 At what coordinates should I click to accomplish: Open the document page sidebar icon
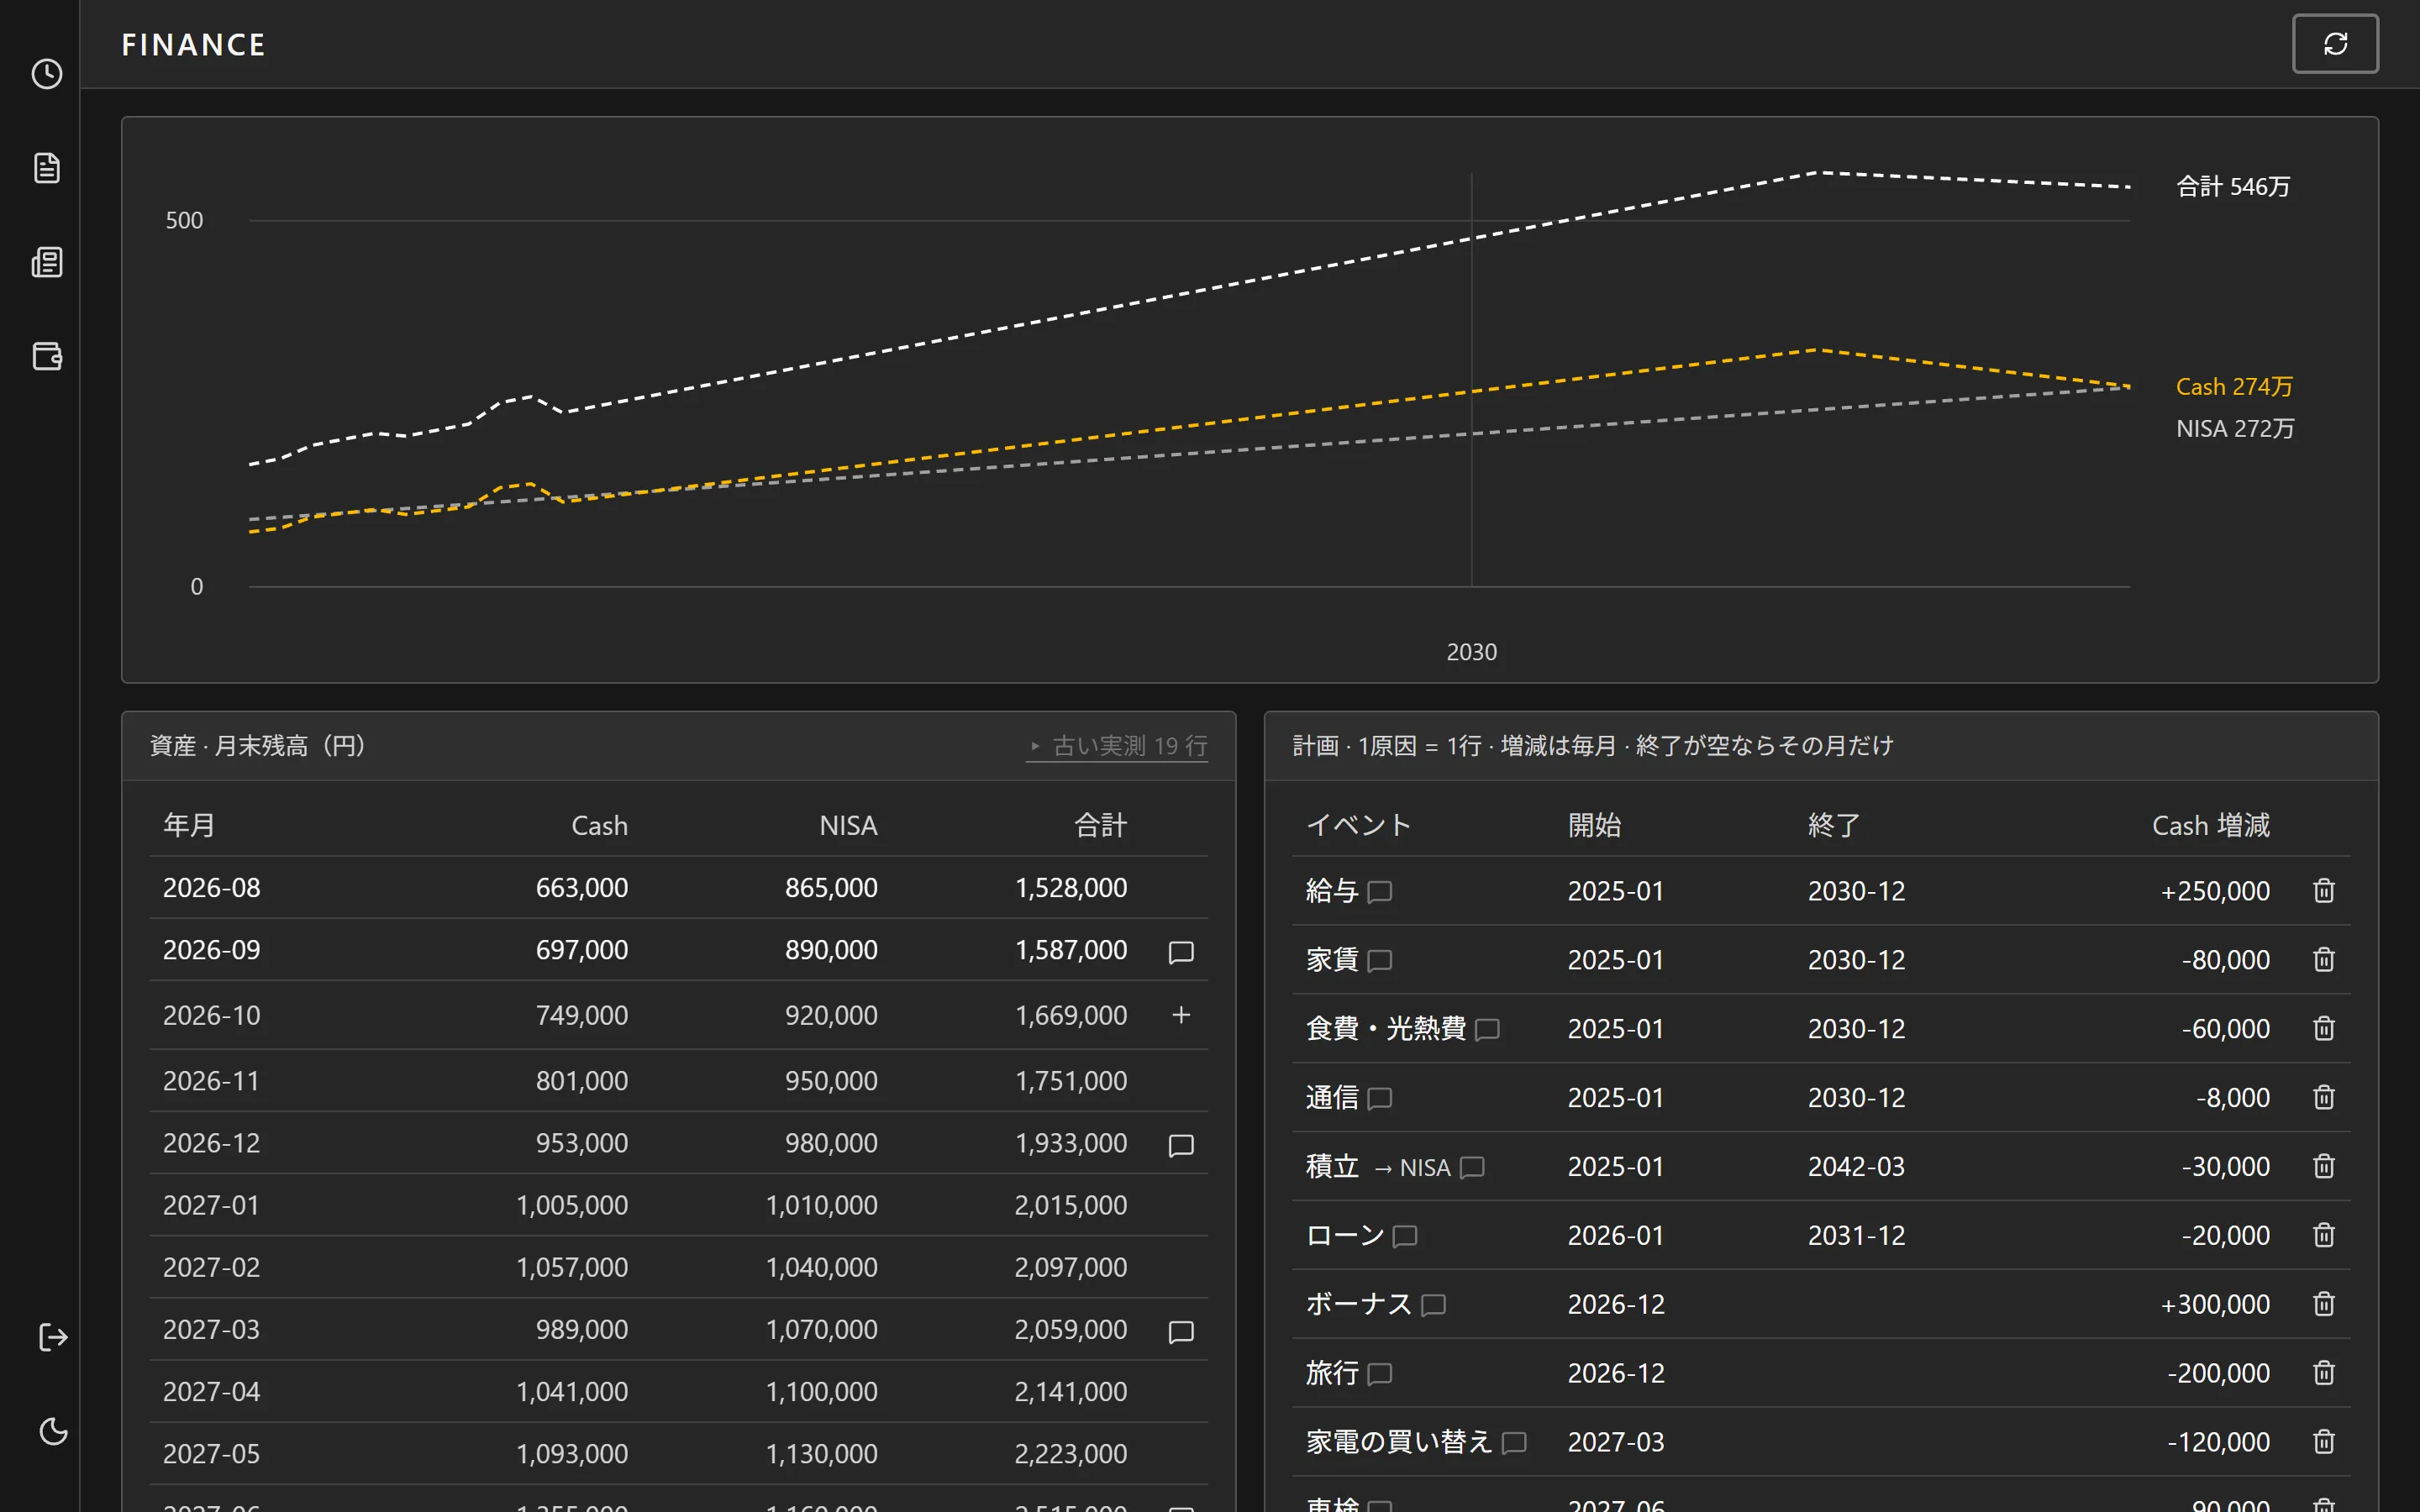(x=47, y=168)
